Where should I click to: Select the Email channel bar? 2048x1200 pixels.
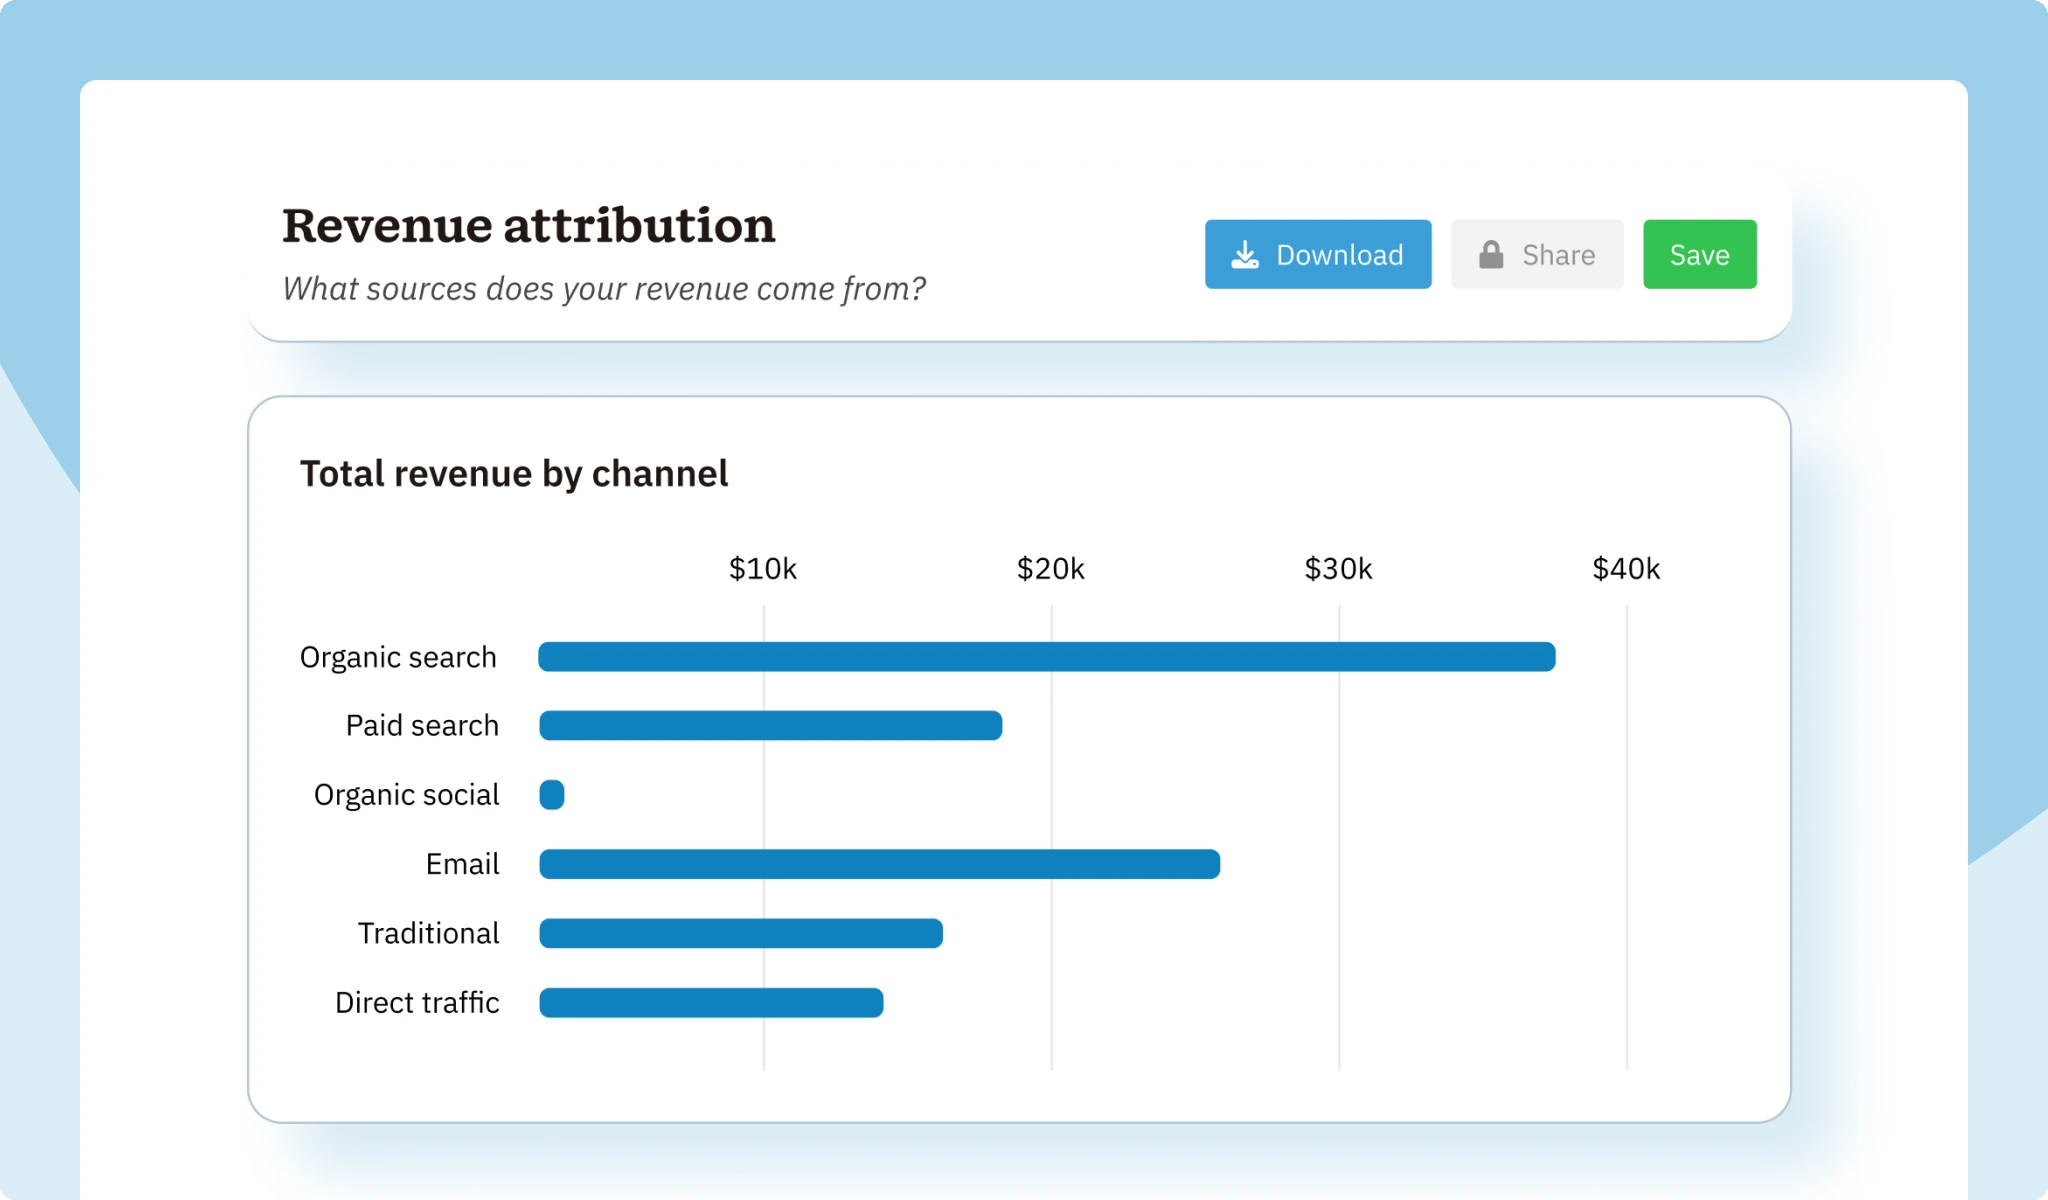878,863
